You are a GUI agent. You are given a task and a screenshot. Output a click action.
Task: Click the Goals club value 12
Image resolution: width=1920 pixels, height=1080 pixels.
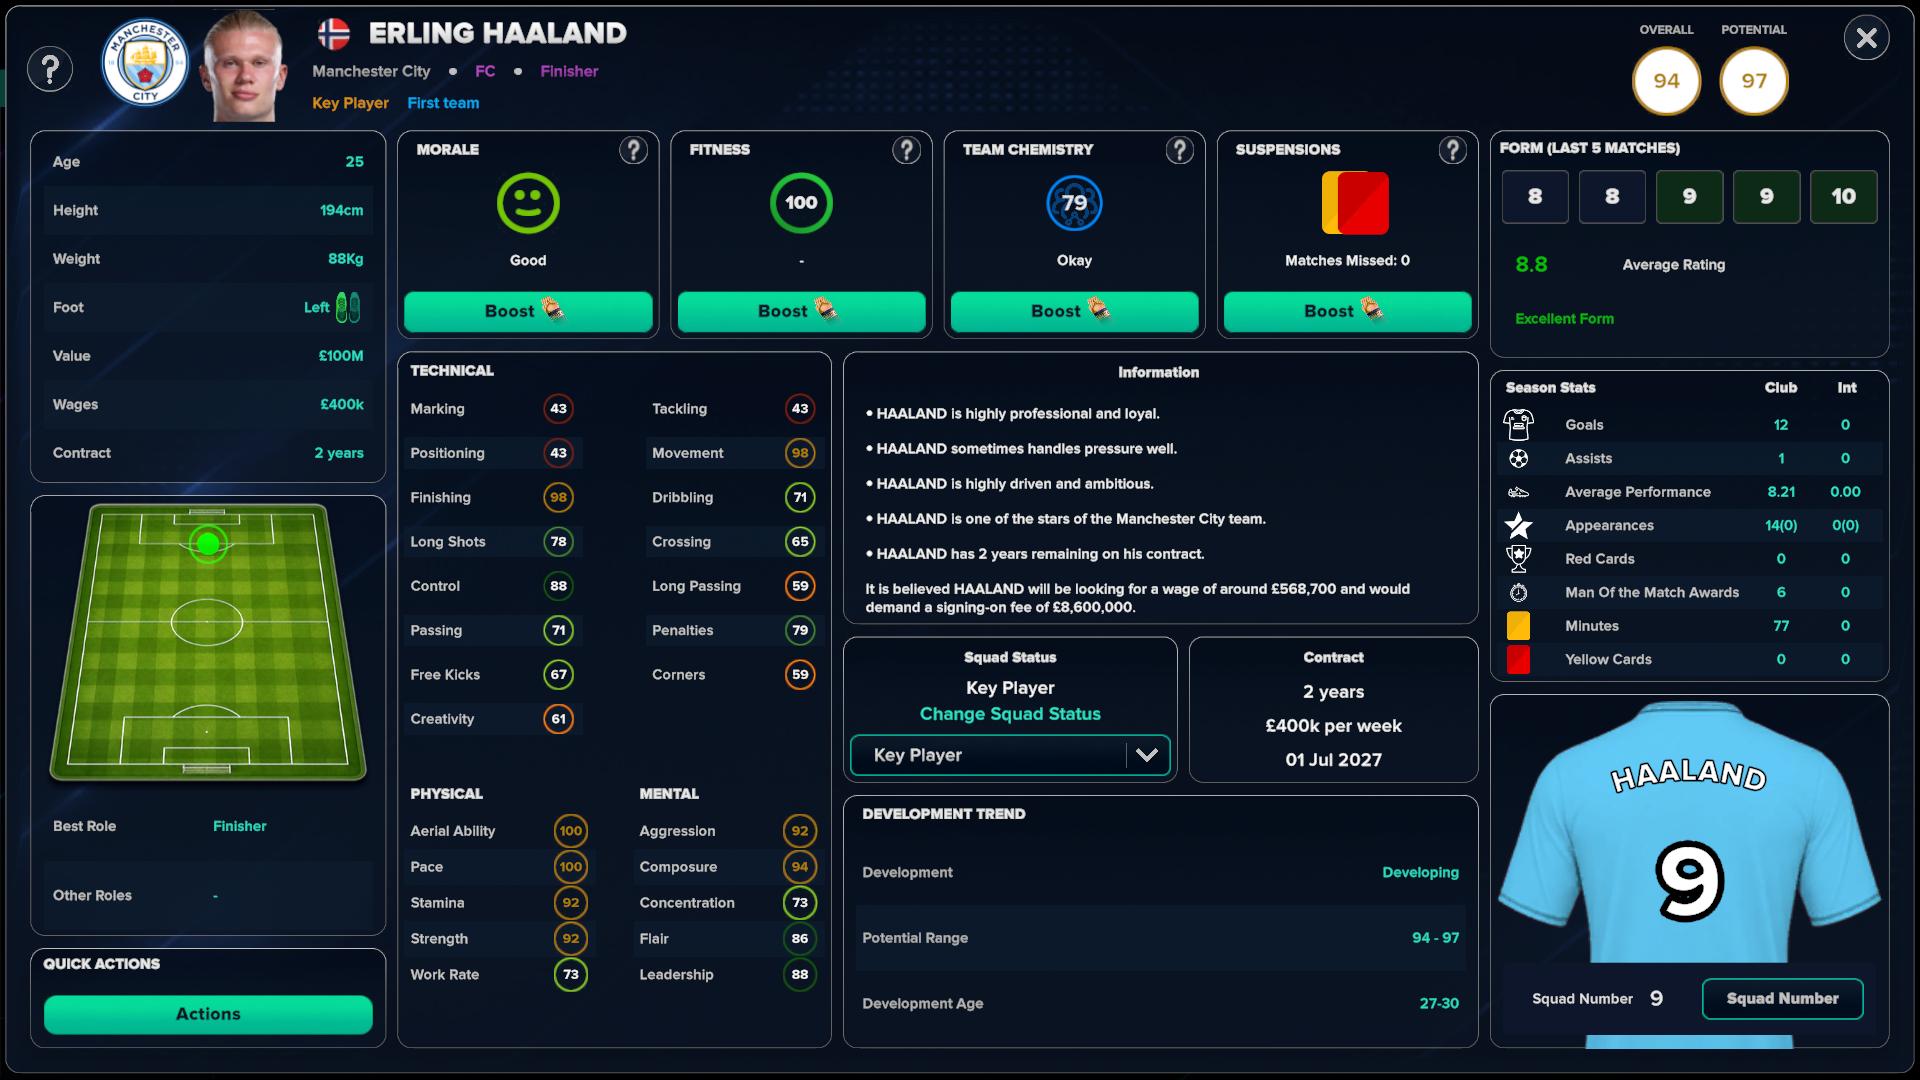tap(1781, 425)
